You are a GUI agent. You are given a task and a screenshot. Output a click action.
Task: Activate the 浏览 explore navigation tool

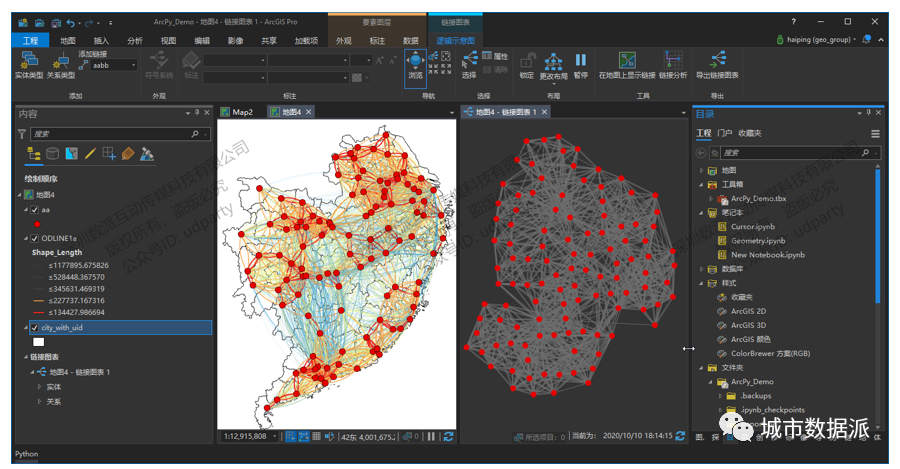pos(415,68)
